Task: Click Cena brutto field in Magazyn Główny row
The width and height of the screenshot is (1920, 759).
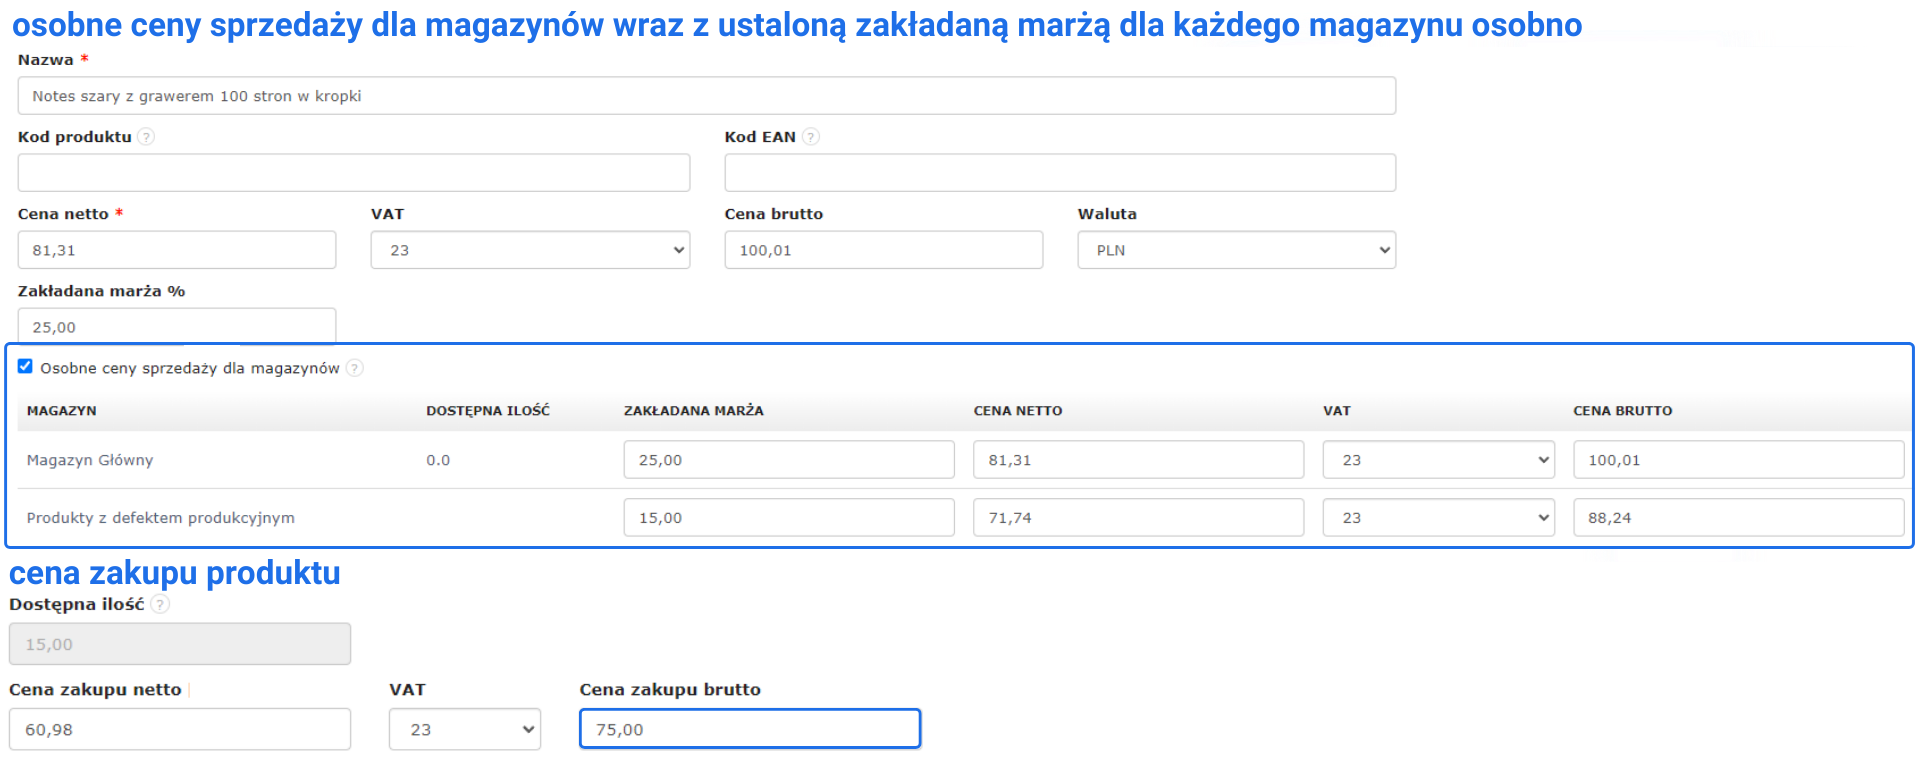Action: click(1739, 460)
